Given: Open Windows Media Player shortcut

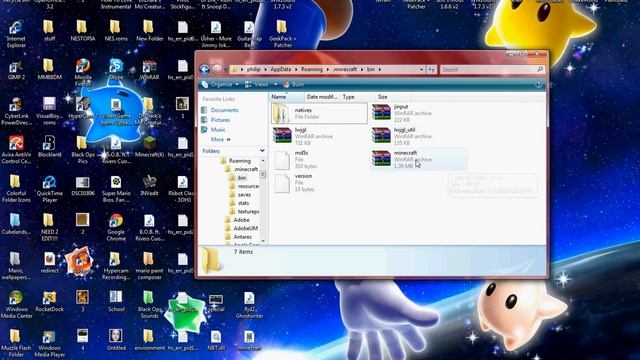Looking at the screenshot, I should 49,343.
